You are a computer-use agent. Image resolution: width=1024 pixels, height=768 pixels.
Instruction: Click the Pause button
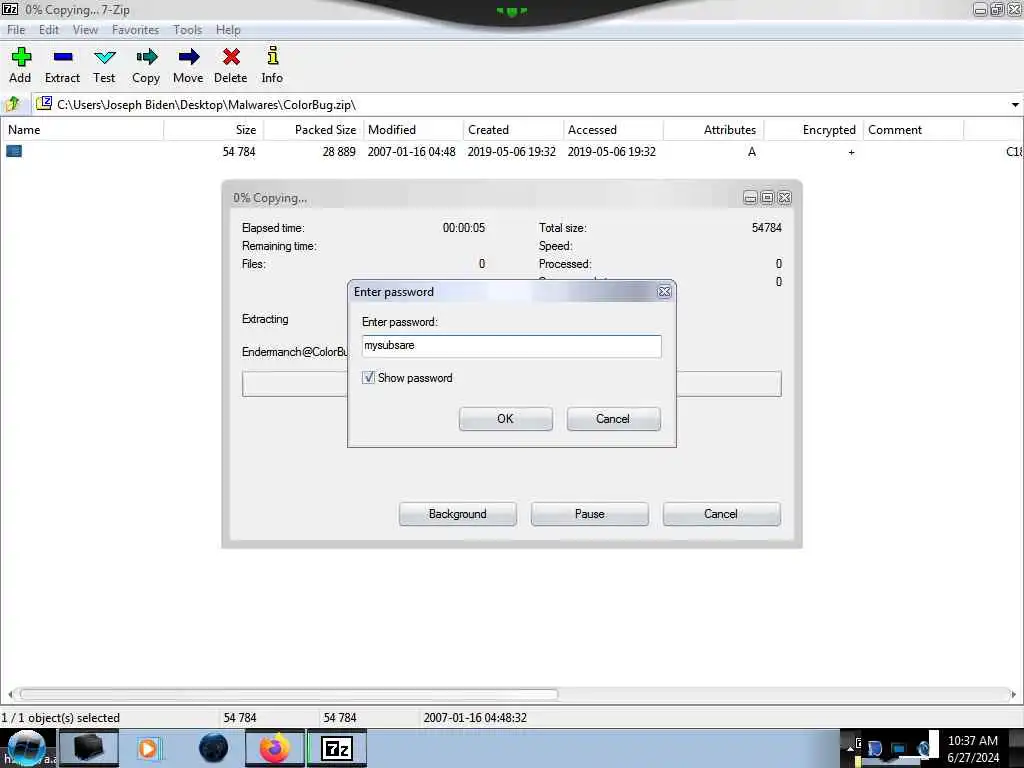coord(590,514)
